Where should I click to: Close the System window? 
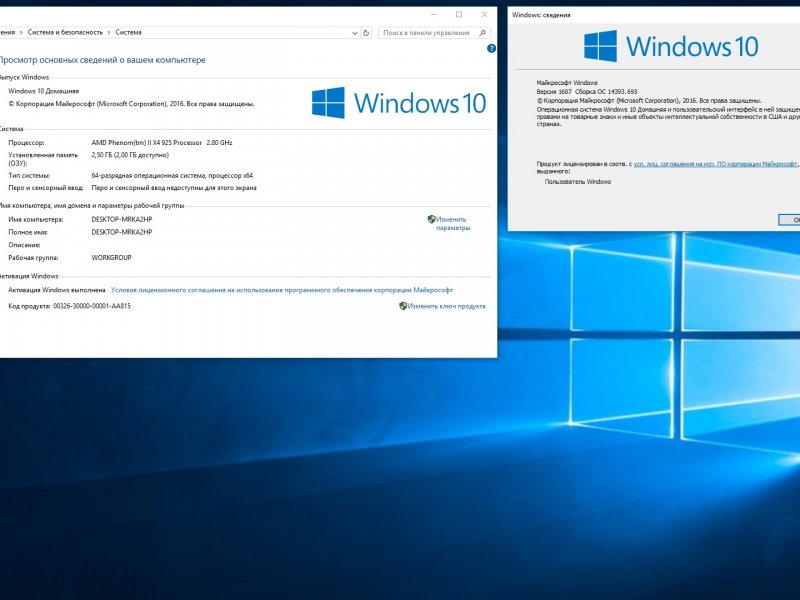pos(484,15)
